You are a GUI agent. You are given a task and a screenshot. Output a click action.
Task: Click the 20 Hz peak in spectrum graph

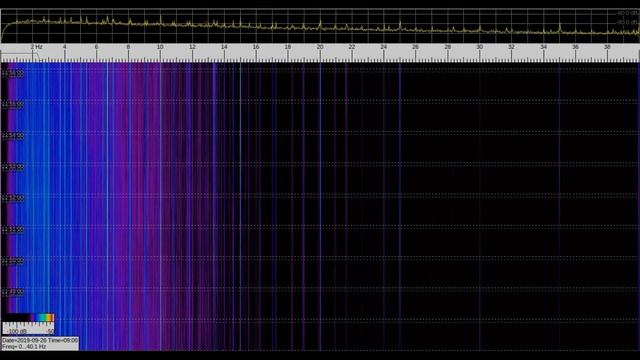320,24
